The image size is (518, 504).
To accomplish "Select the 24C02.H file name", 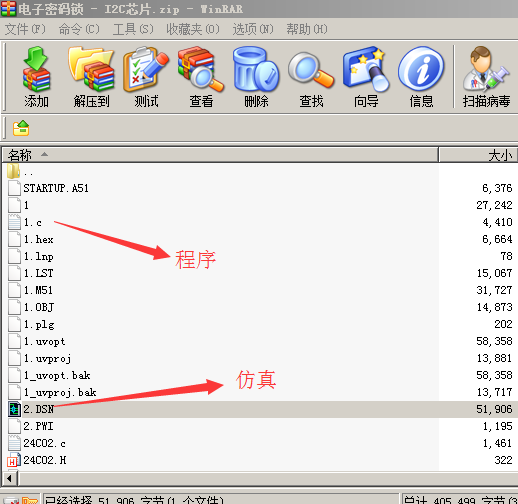I will point(45,460).
